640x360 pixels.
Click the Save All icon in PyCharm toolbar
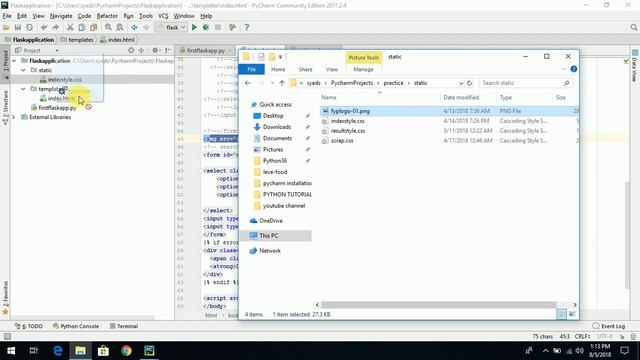pyautogui.click(x=18, y=27)
